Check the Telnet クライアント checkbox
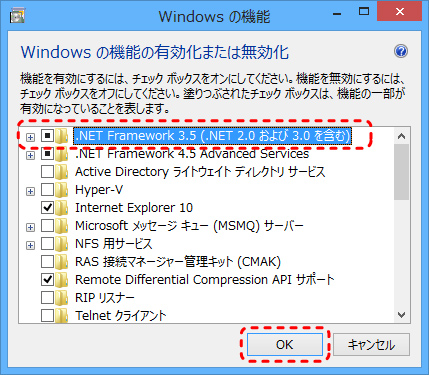This screenshot has height=375, width=429. (47, 315)
